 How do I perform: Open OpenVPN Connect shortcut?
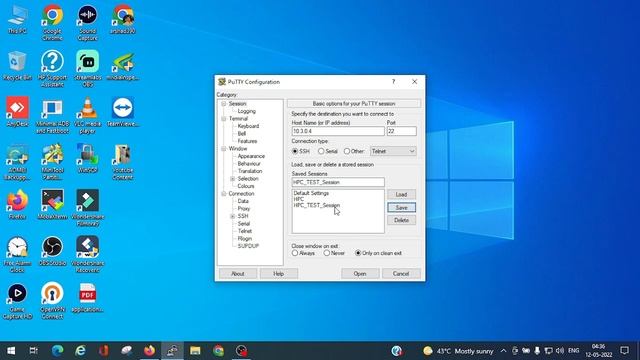pyautogui.click(x=52, y=301)
